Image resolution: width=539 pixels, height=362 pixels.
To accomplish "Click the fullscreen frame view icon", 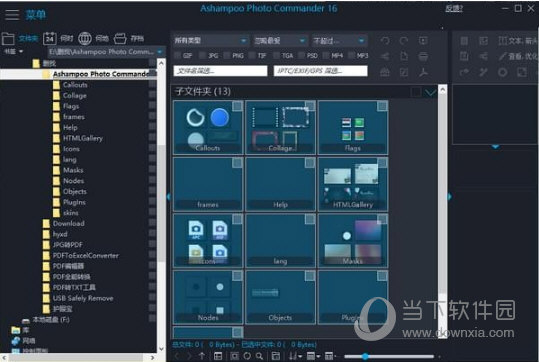I will [234, 356].
